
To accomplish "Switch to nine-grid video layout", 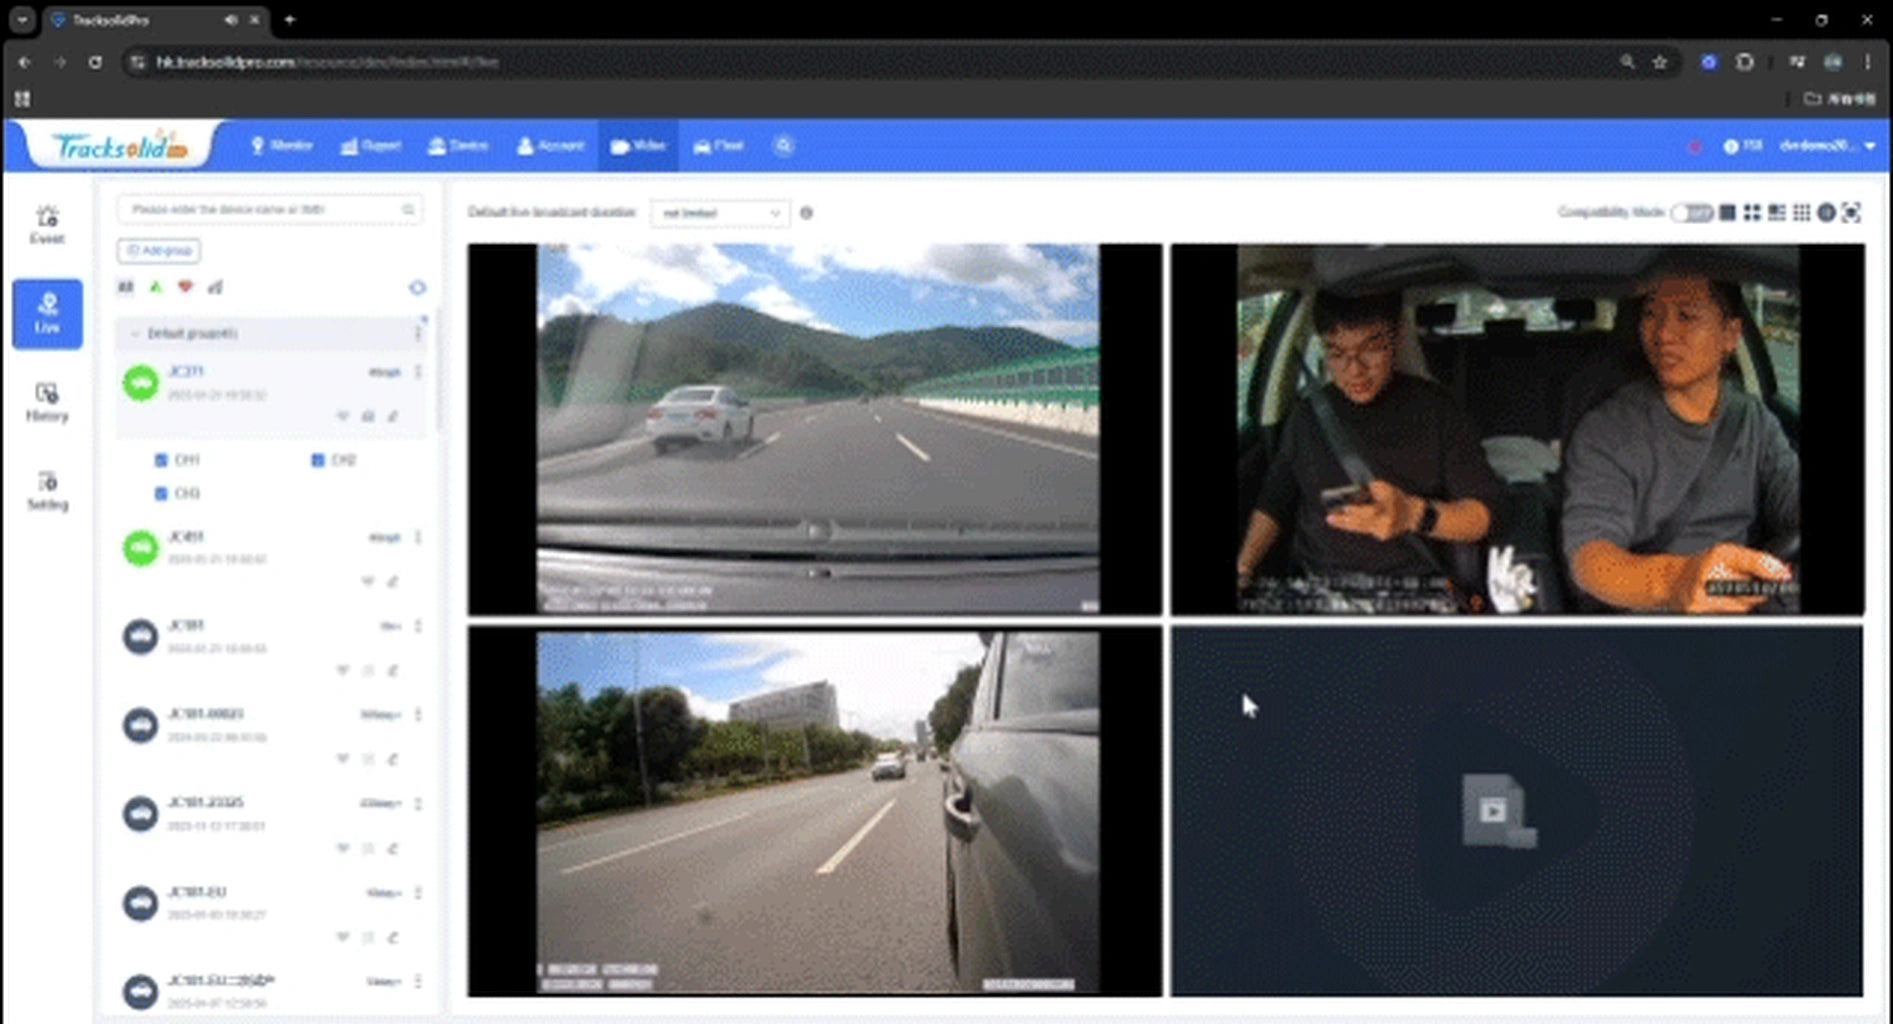I will [1801, 212].
